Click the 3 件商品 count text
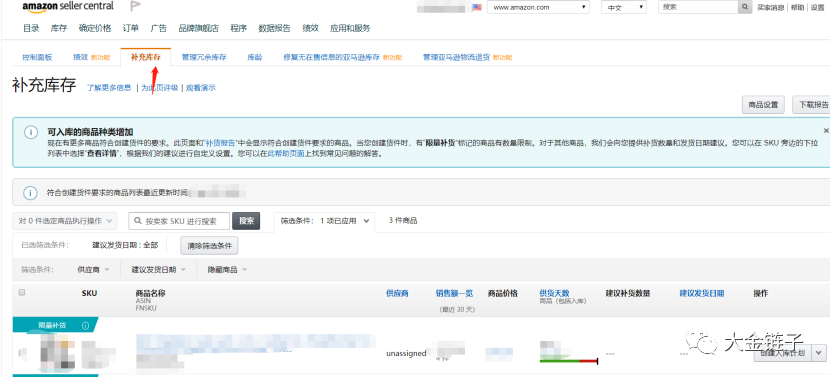This screenshot has height=378, width=830. (403, 221)
